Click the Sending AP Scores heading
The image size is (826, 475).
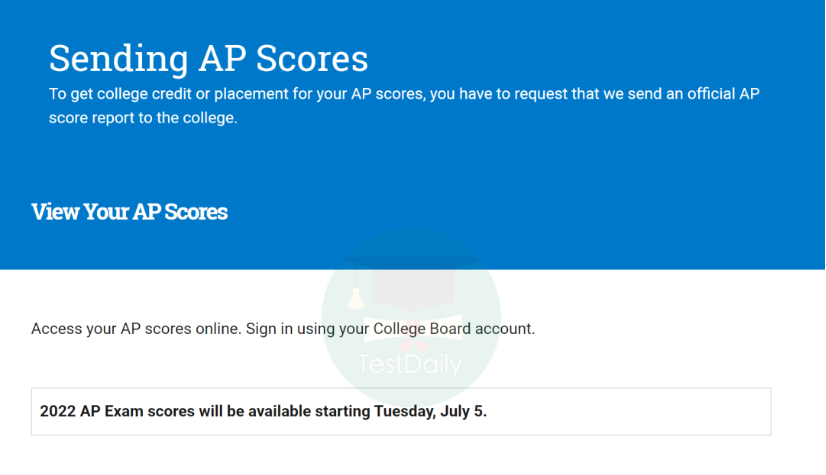tap(208, 58)
